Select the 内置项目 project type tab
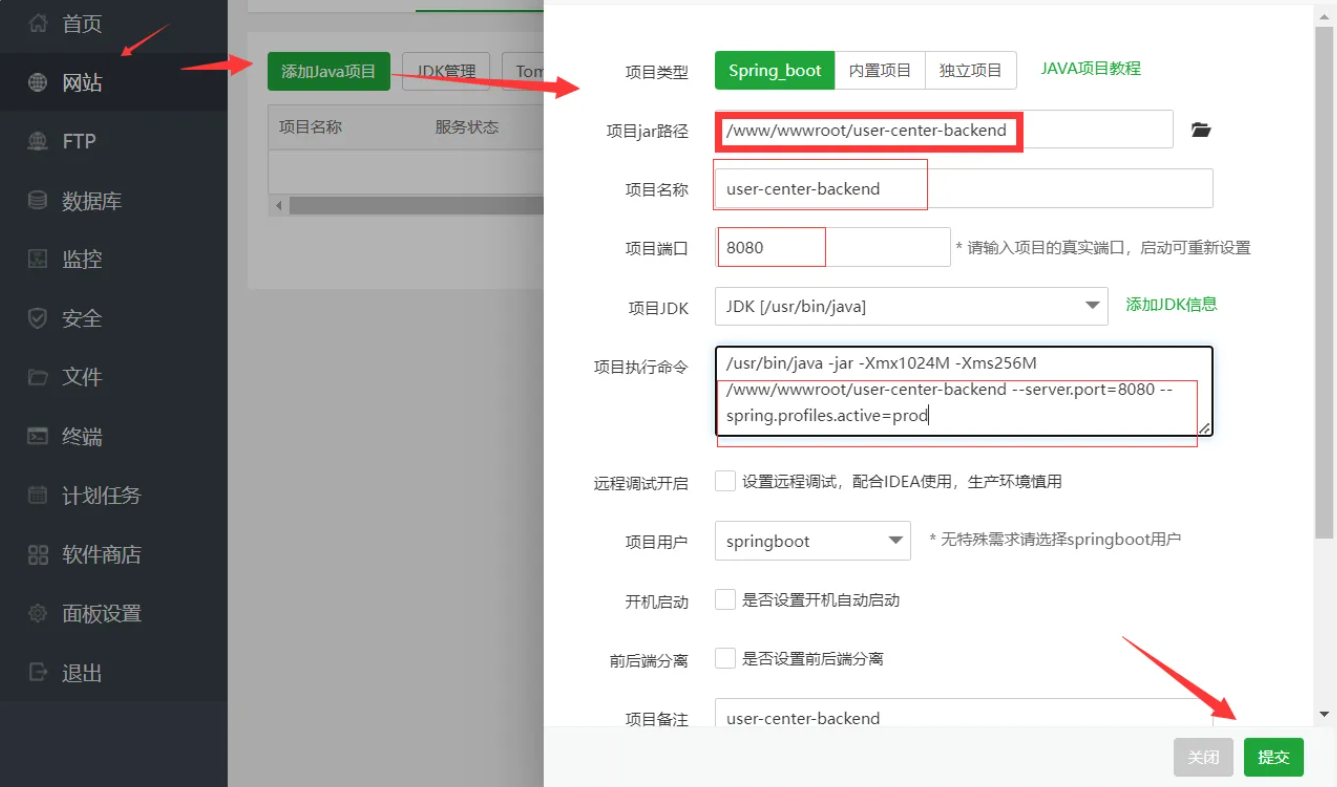Viewport: 1337px width, 787px height. [x=880, y=70]
